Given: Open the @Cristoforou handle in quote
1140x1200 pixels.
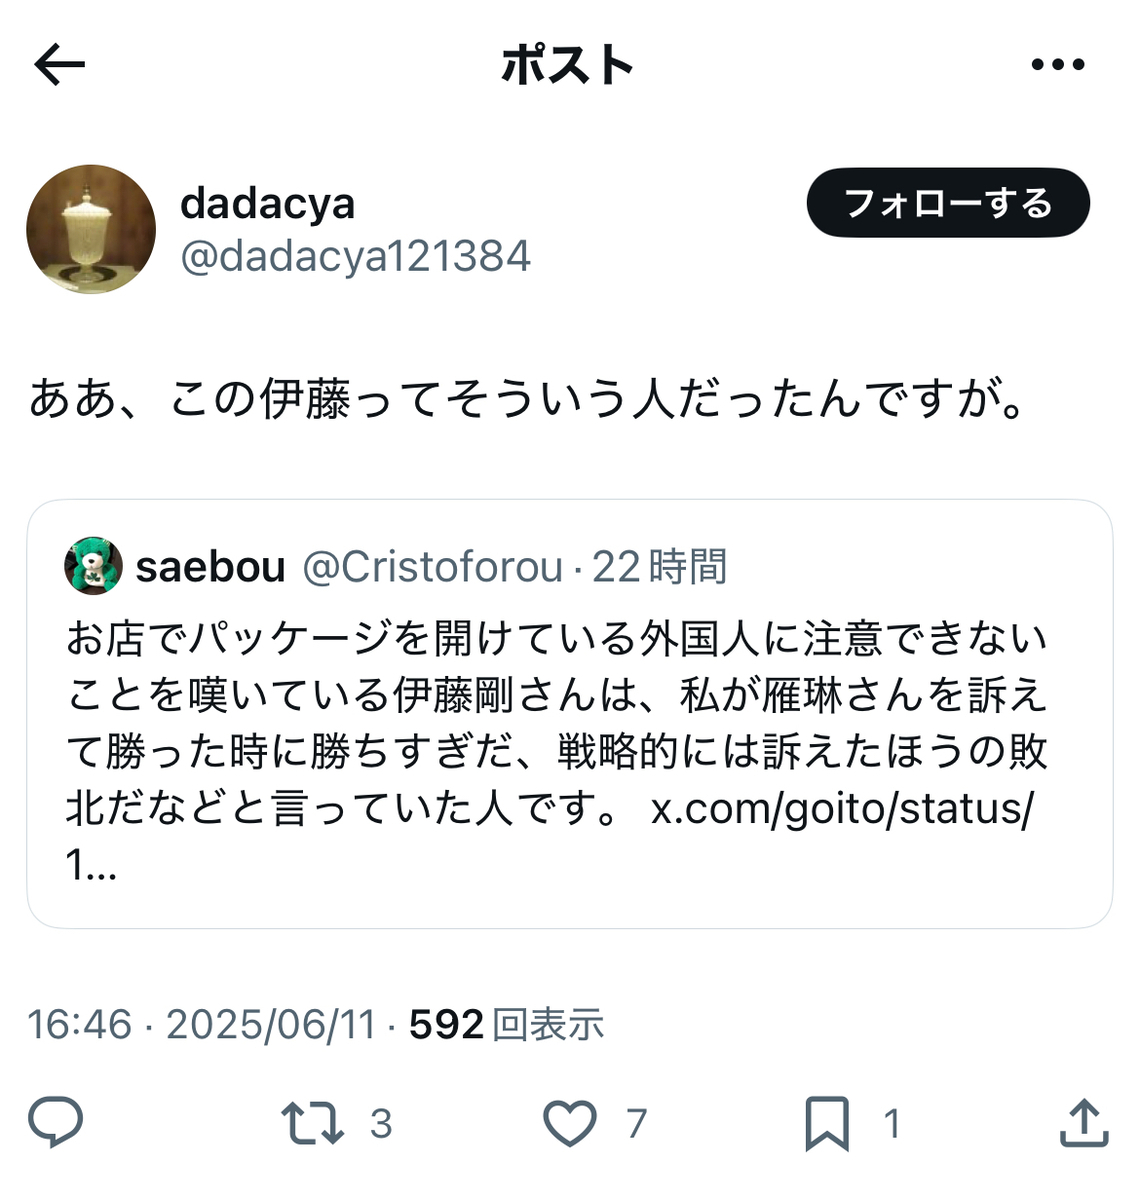Looking at the screenshot, I should 432,567.
